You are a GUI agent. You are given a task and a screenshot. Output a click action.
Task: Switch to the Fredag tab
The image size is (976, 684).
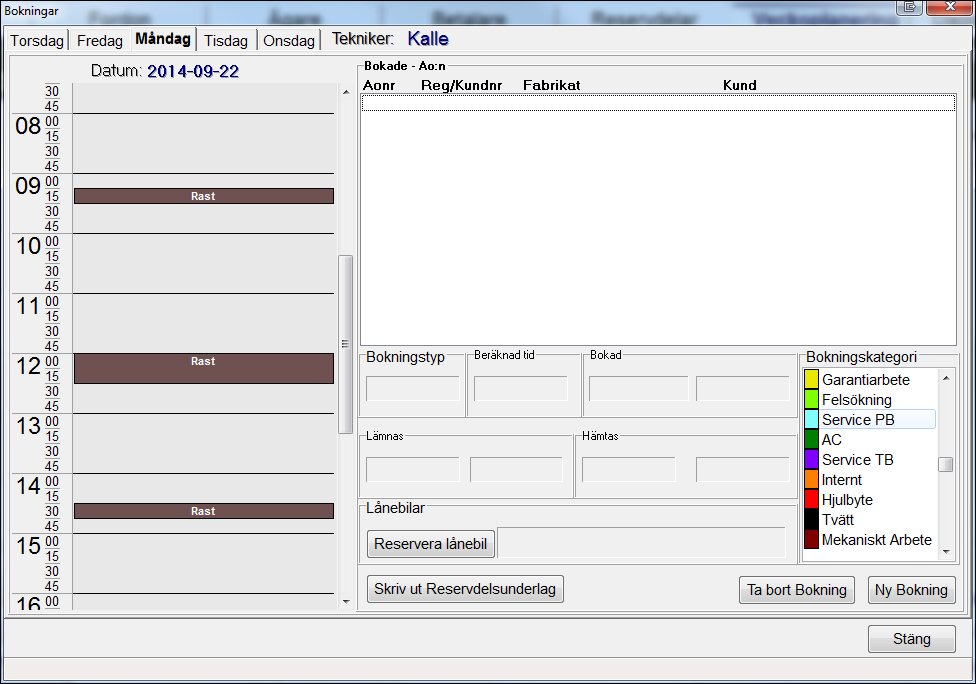pyautogui.click(x=100, y=40)
